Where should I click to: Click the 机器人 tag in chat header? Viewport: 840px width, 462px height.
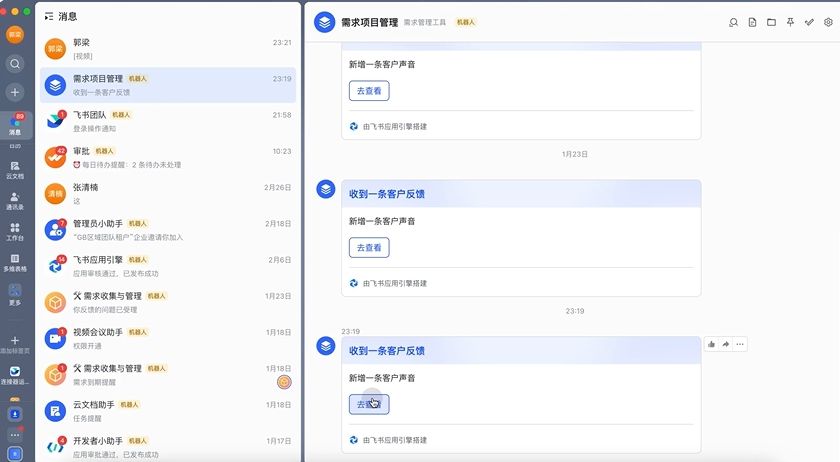pos(466,22)
